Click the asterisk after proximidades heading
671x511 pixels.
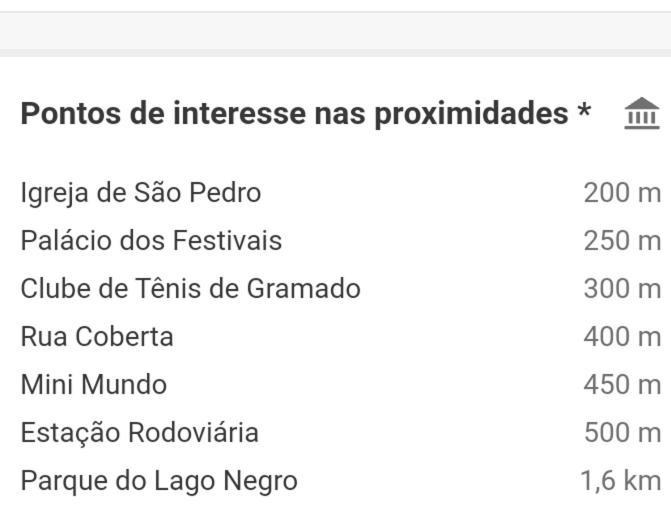[584, 110]
